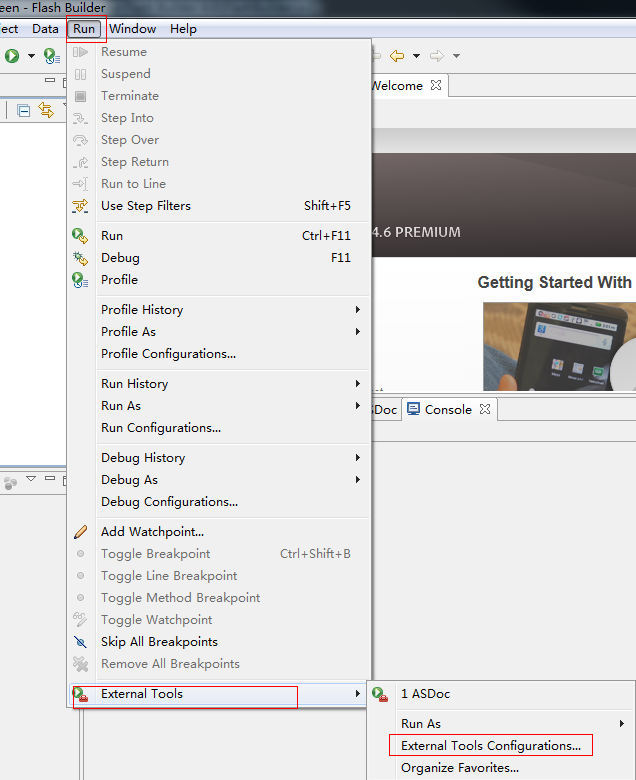Click the Profile toolbar icon
The image size is (636, 780).
point(52,56)
